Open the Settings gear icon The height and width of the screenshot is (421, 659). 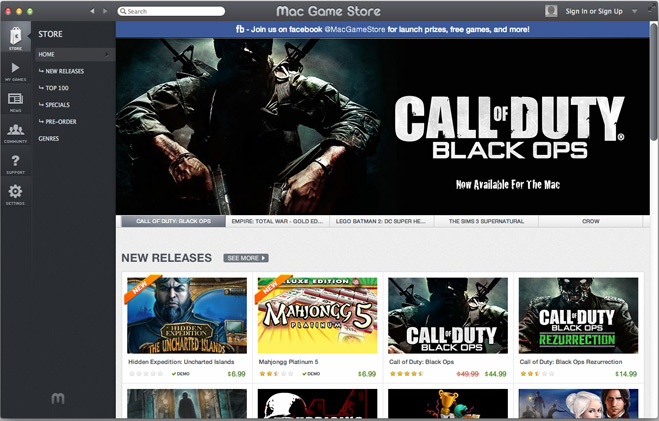pyautogui.click(x=16, y=195)
